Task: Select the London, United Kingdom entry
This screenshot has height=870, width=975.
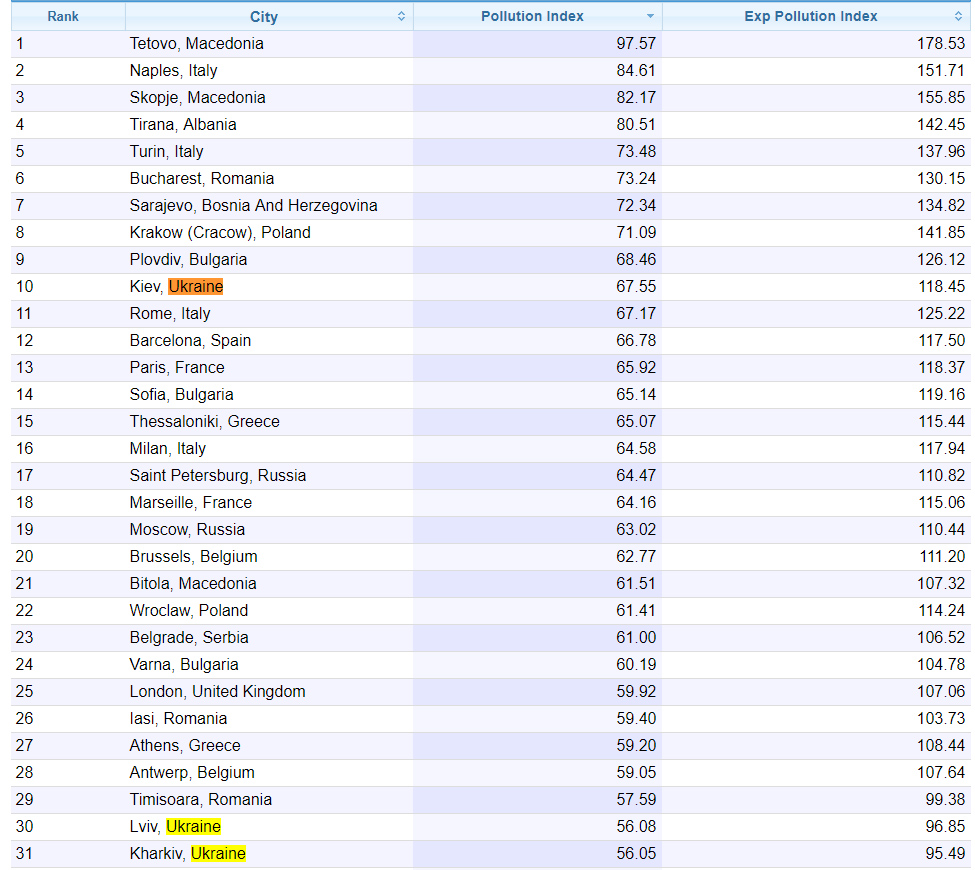Action: [x=217, y=692]
